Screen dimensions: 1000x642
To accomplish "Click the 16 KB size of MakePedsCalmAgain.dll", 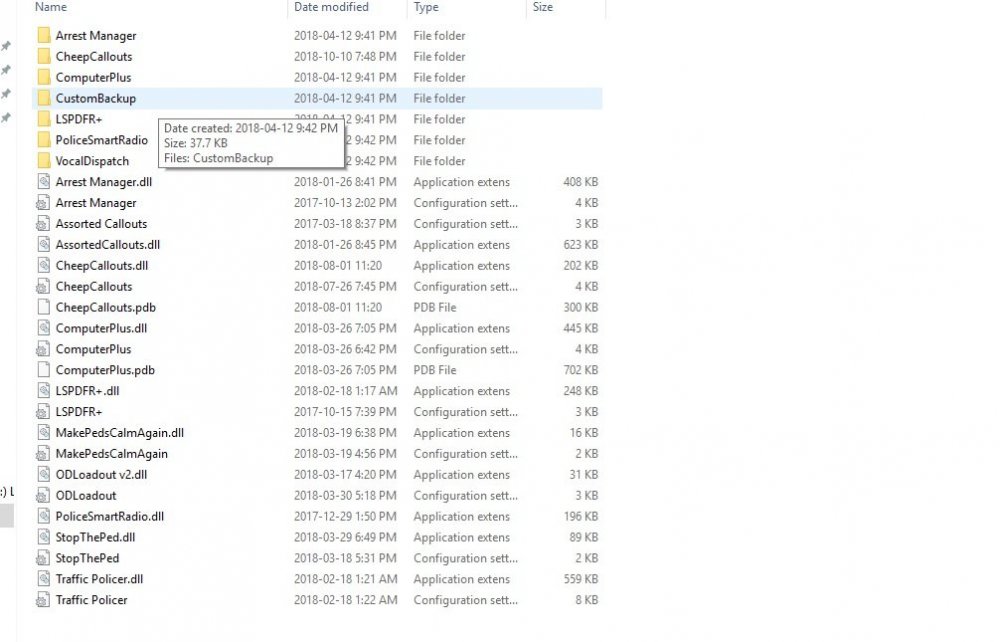I will click(x=584, y=433).
